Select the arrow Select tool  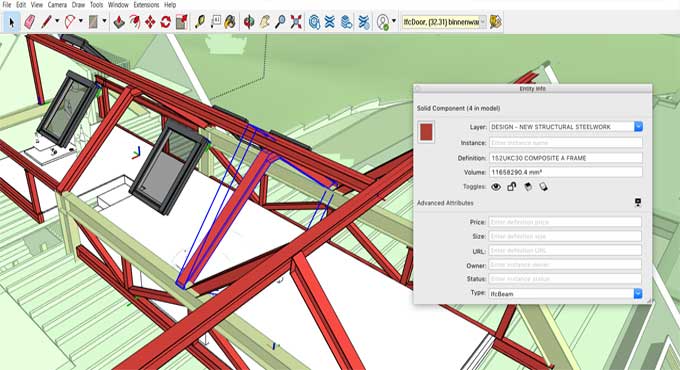point(12,22)
